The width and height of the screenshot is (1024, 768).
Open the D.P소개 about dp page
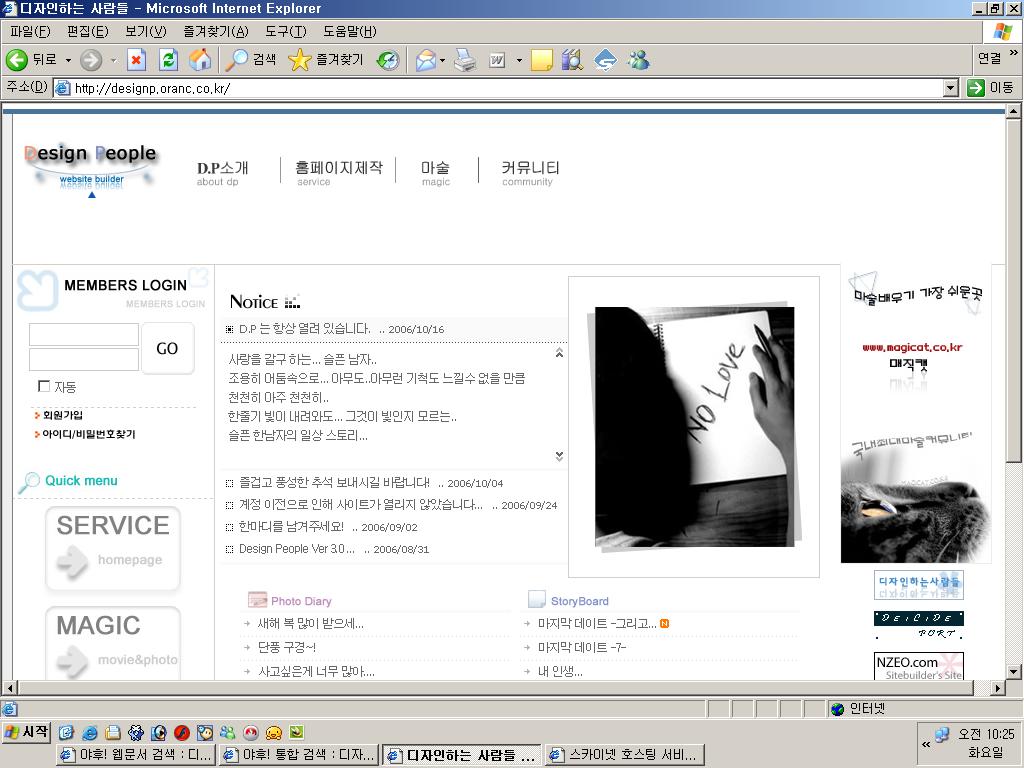click(222, 172)
